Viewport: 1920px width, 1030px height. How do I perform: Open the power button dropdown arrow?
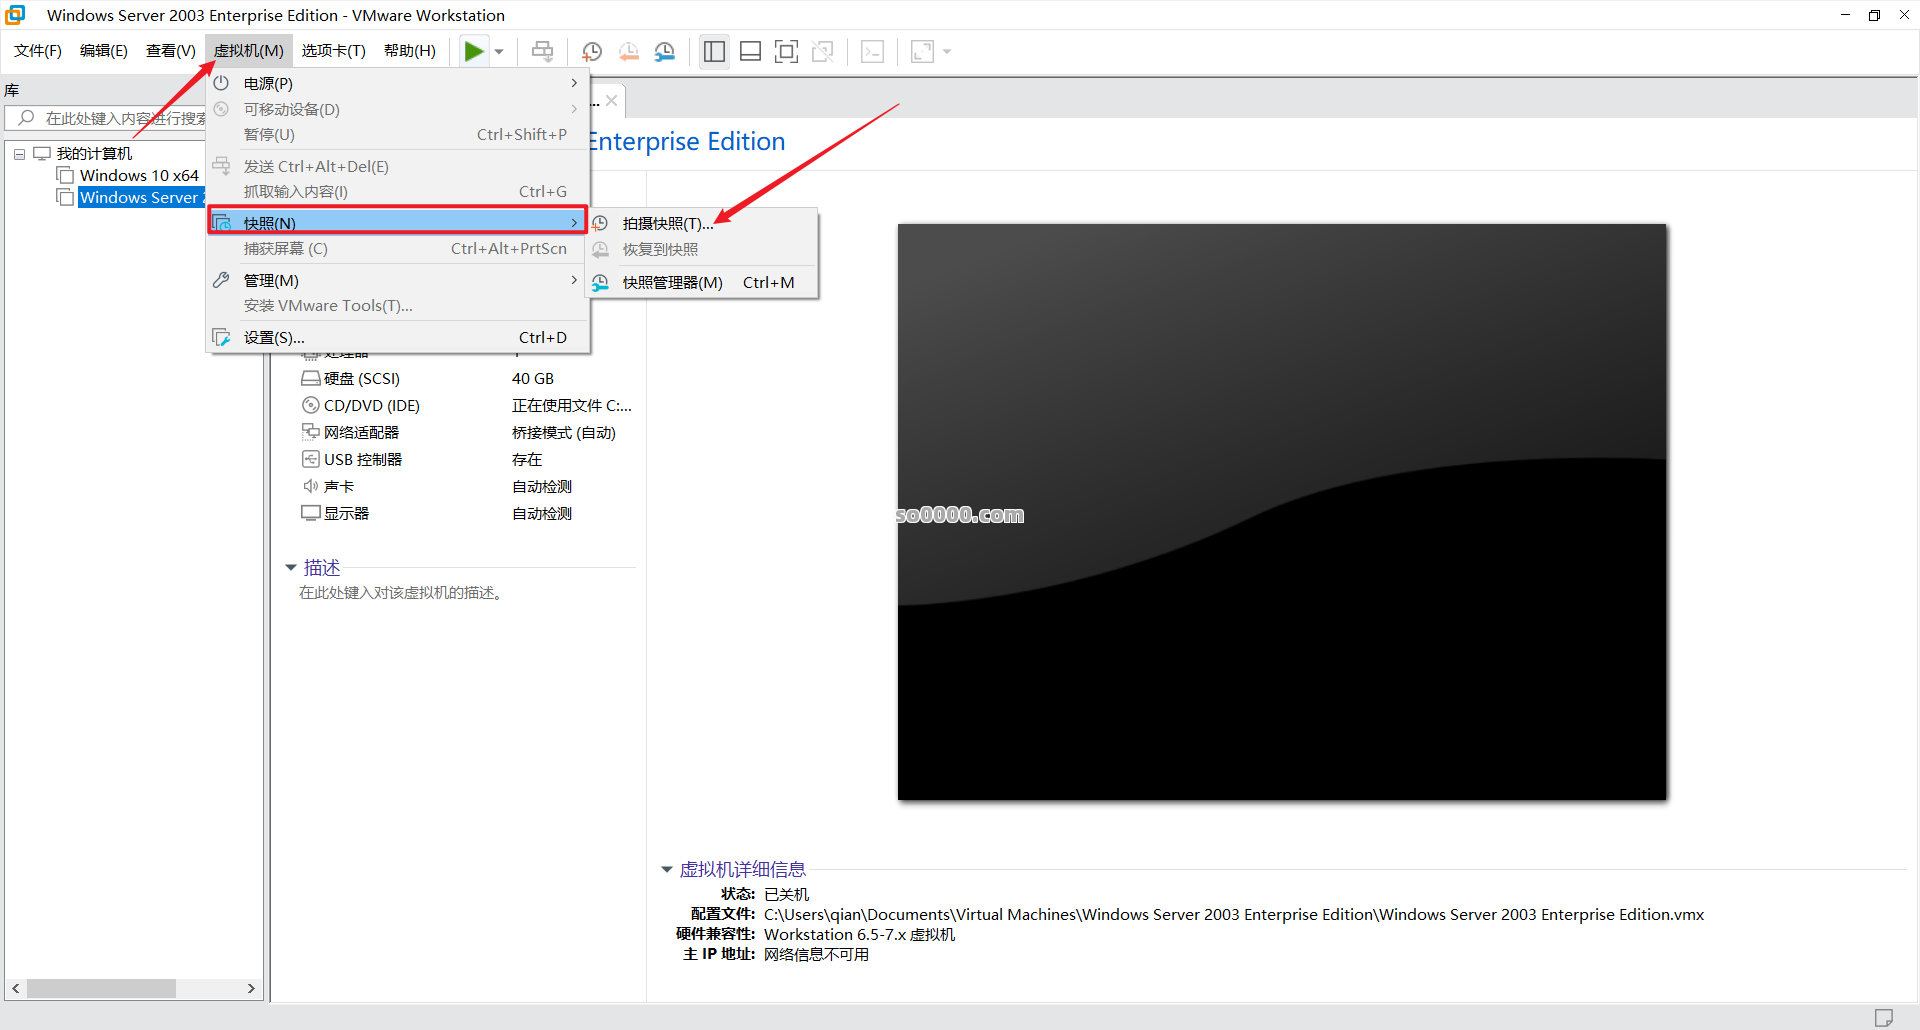498,51
